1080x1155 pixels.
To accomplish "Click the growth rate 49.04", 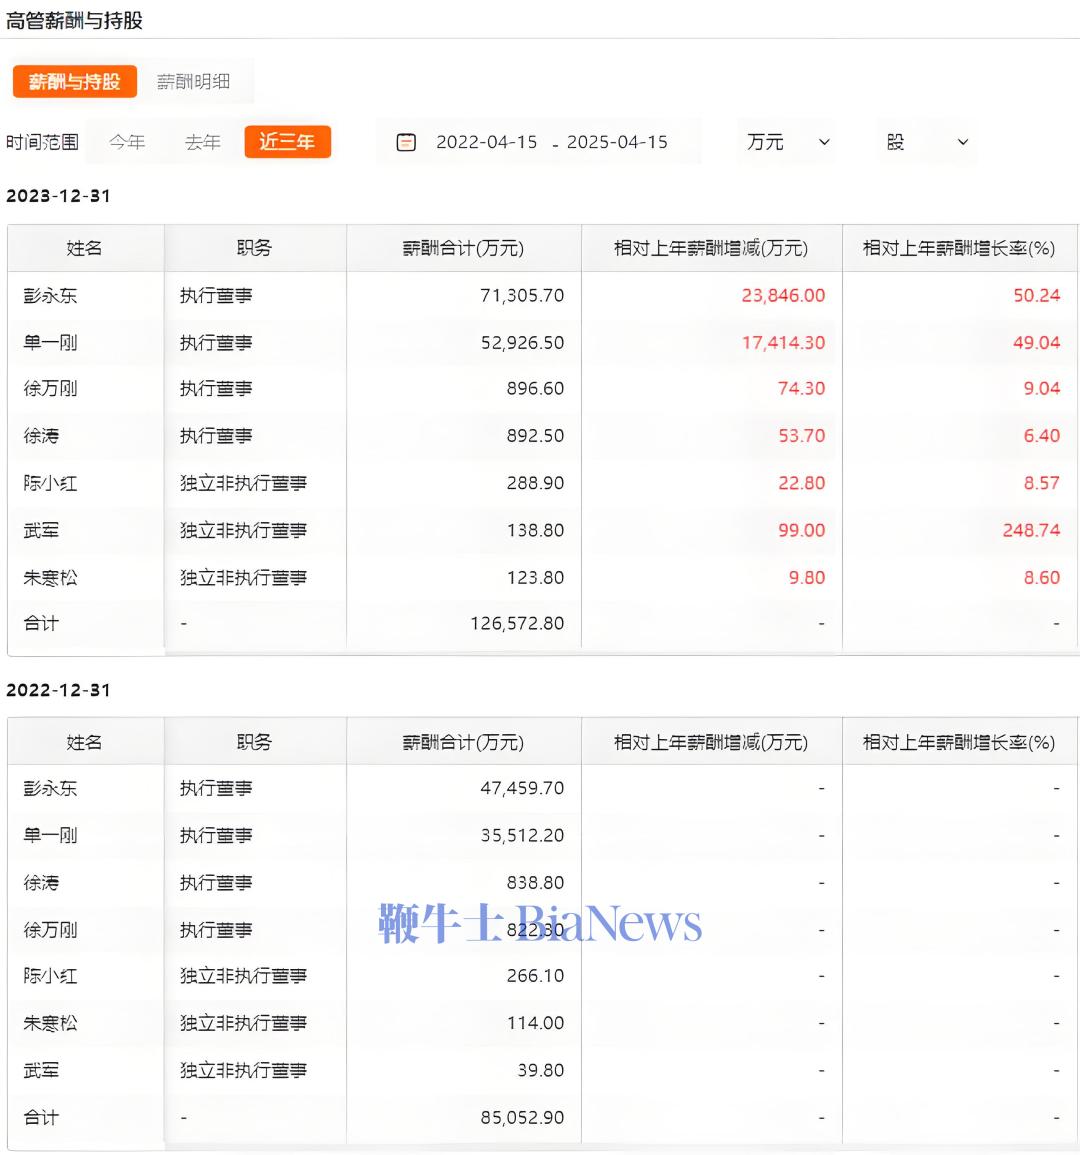I will tap(1037, 343).
